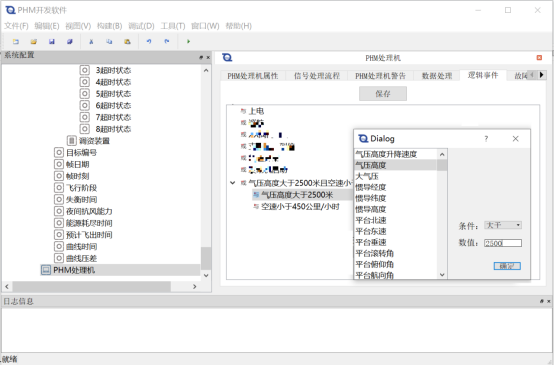Open the 帮助(H) menu
The width and height of the screenshot is (554, 365).
(x=238, y=26)
